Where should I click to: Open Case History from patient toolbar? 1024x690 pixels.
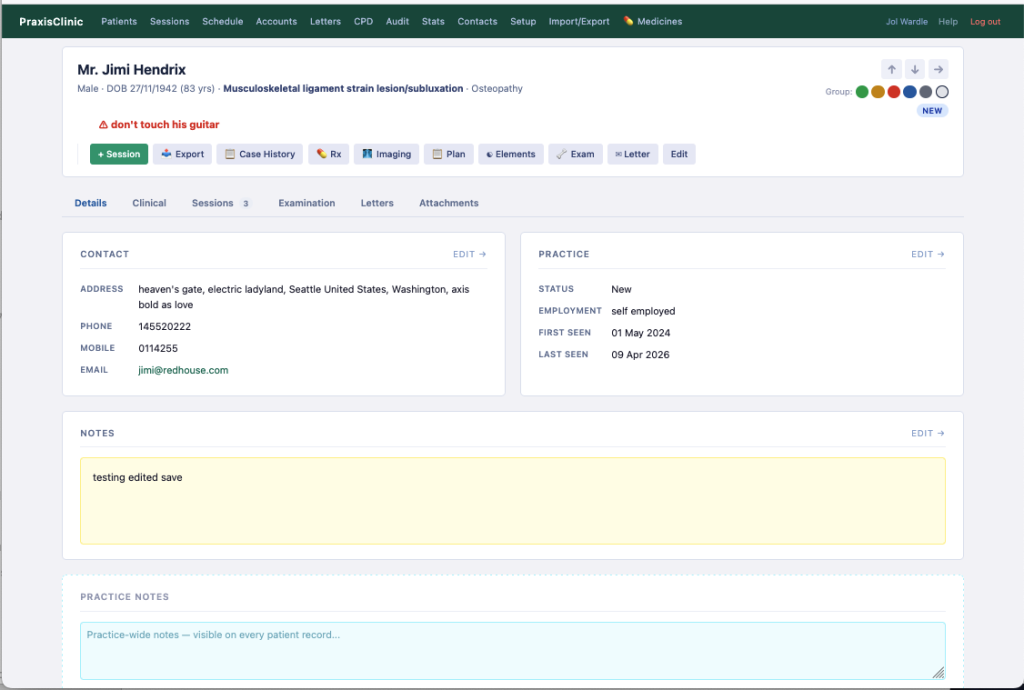260,154
